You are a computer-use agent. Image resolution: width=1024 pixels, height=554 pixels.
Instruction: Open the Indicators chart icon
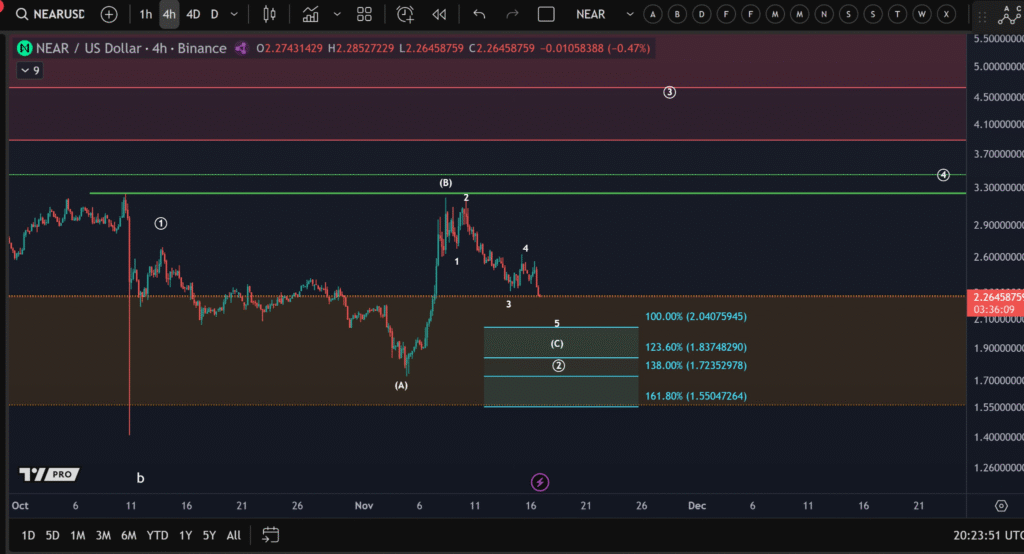coord(311,15)
